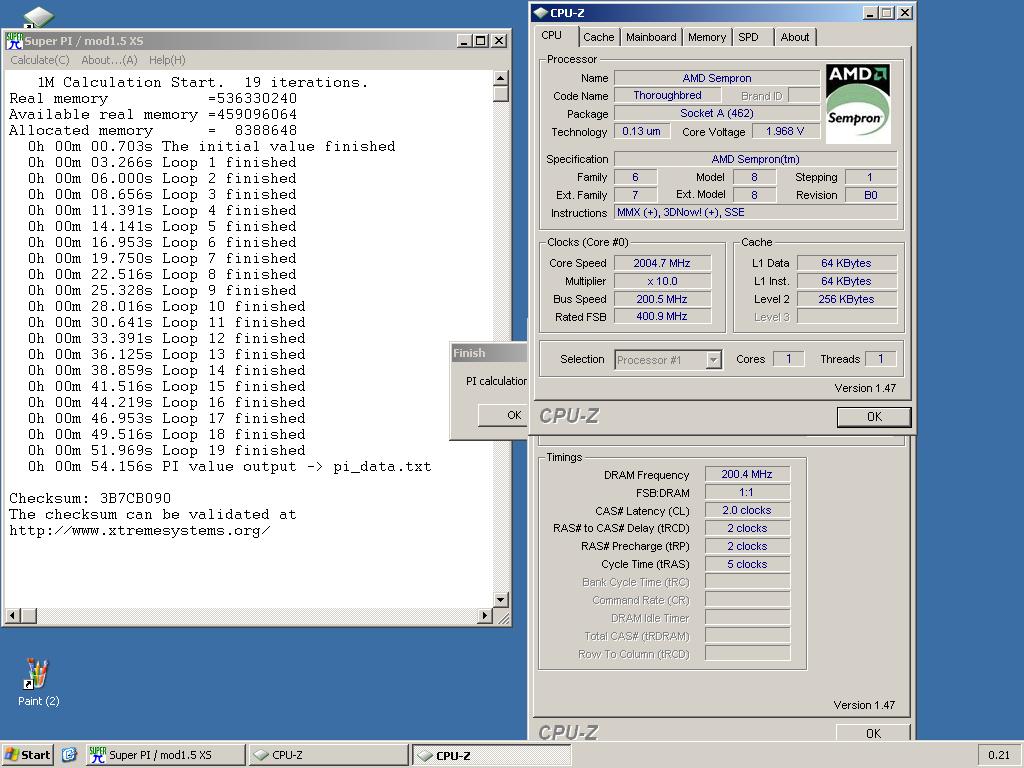
Task: Click Super PI horizontal scrollbar right arrow
Action: [485, 615]
